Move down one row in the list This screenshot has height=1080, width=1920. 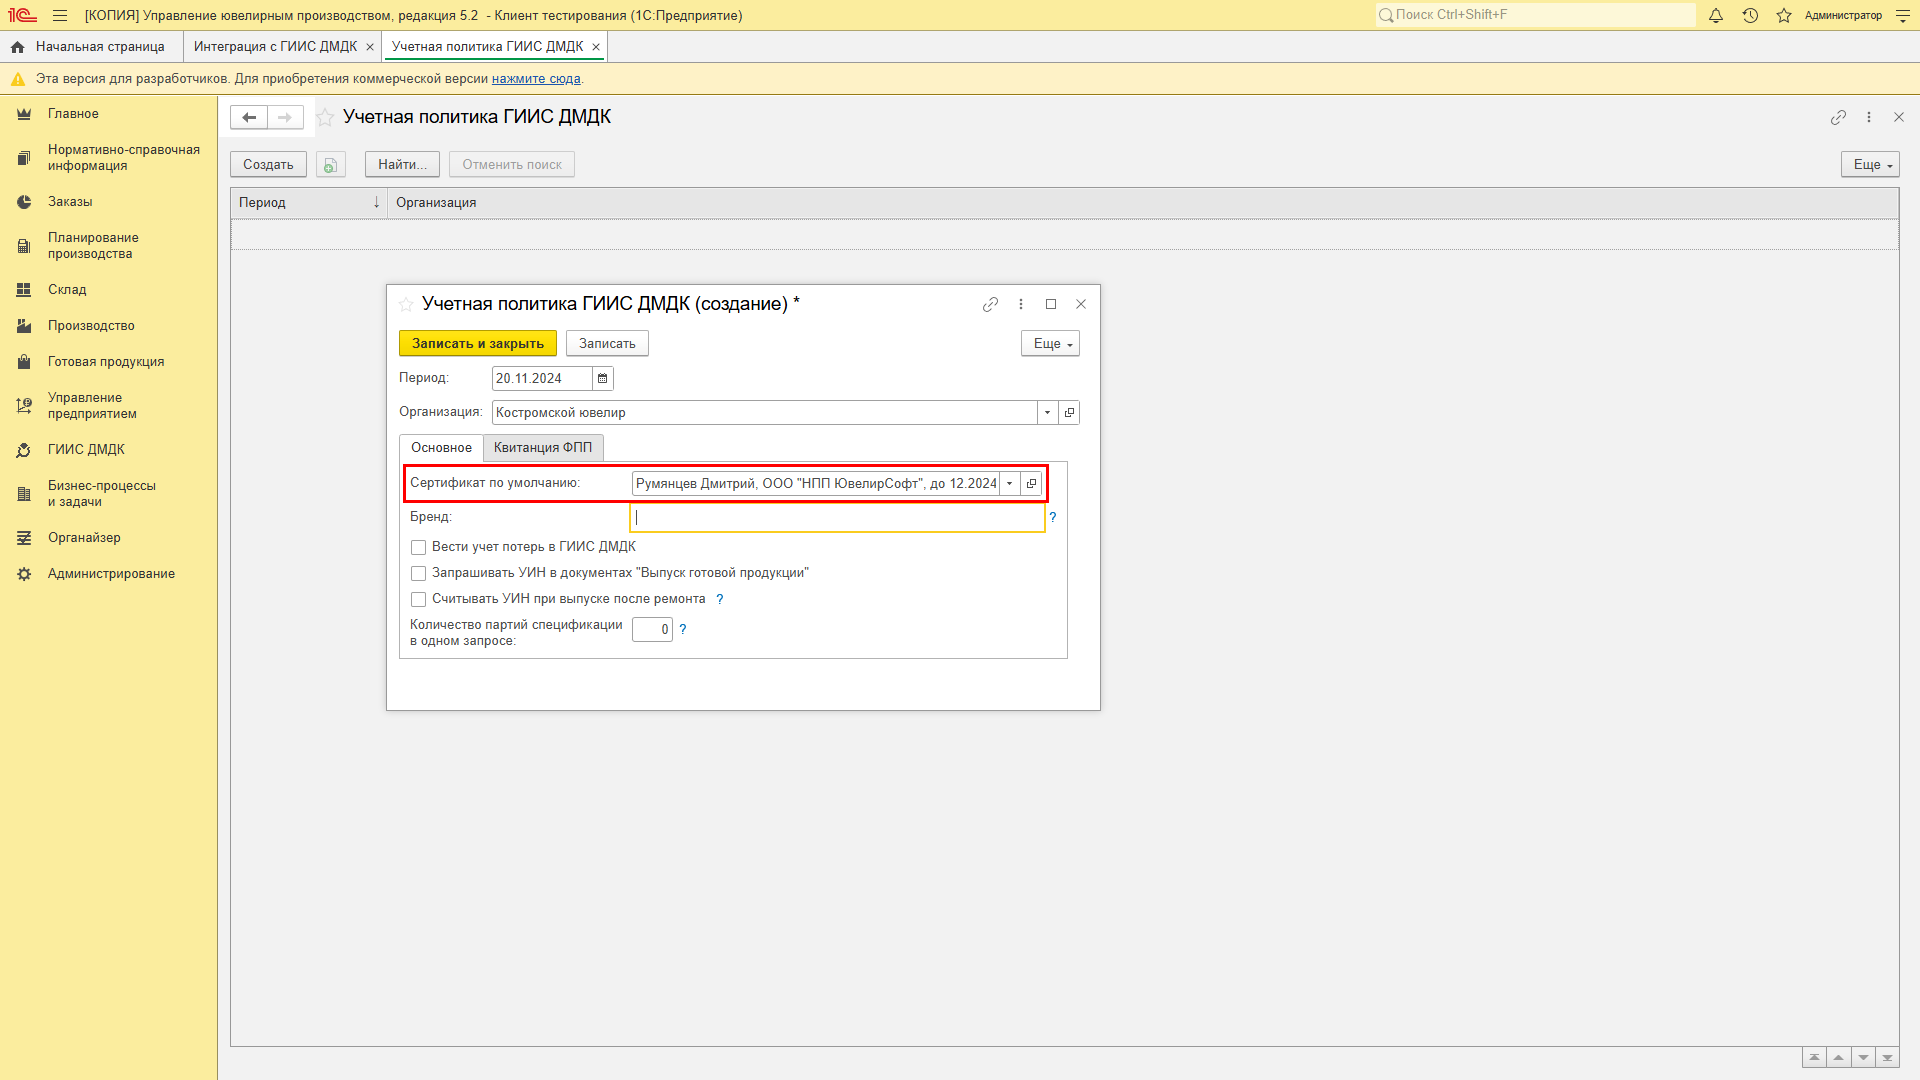click(1863, 1058)
